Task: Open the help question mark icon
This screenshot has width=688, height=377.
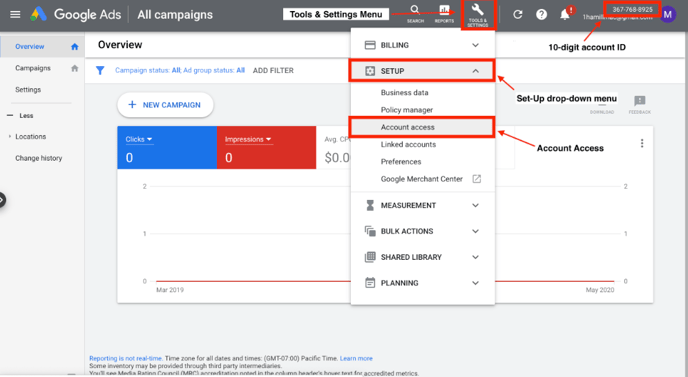Action: click(x=541, y=14)
